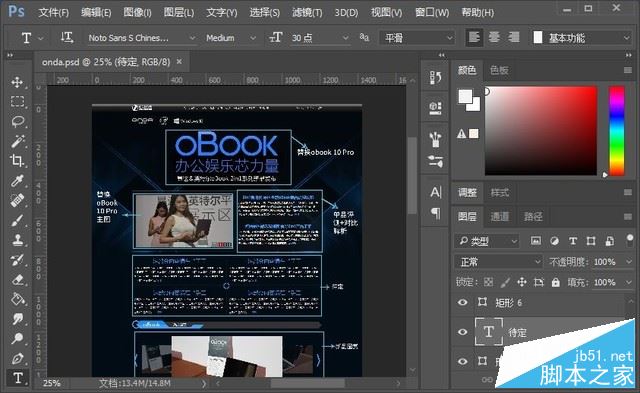640x393 pixels.
Task: Switch to the 色板 tab
Action: pos(499,70)
